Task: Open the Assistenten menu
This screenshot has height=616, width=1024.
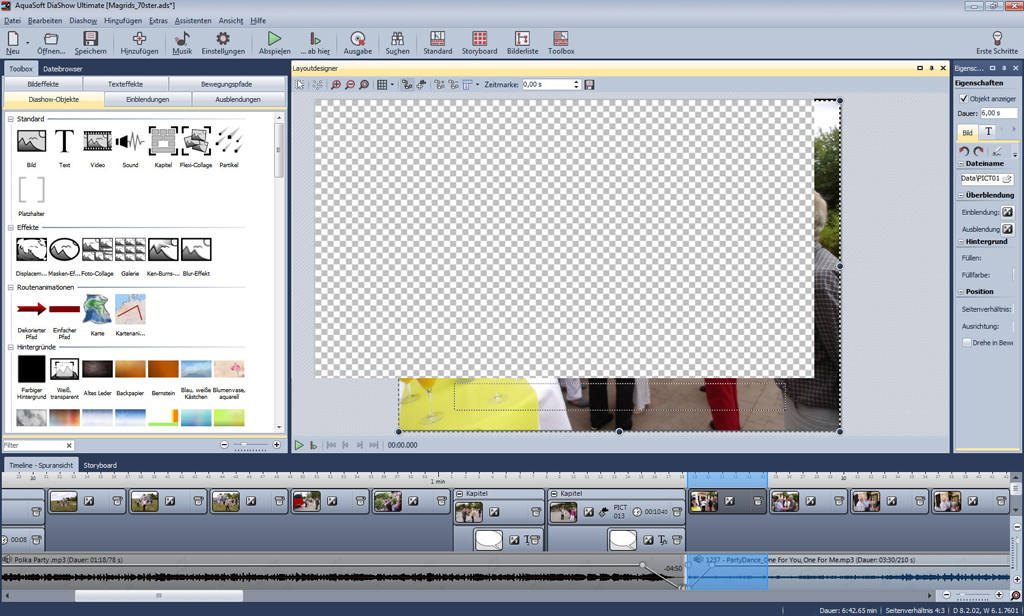Action: click(x=193, y=21)
